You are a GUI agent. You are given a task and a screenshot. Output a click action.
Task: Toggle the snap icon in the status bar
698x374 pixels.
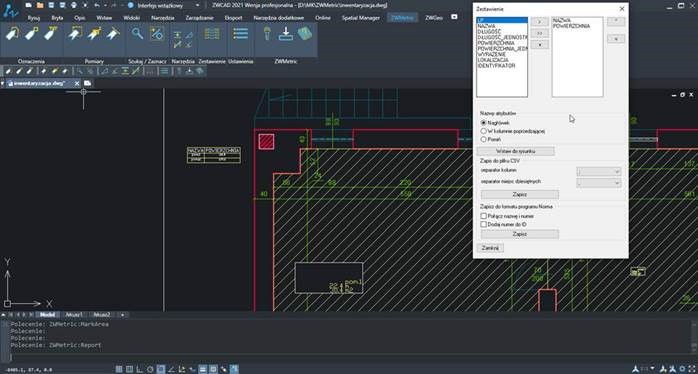pos(130,369)
